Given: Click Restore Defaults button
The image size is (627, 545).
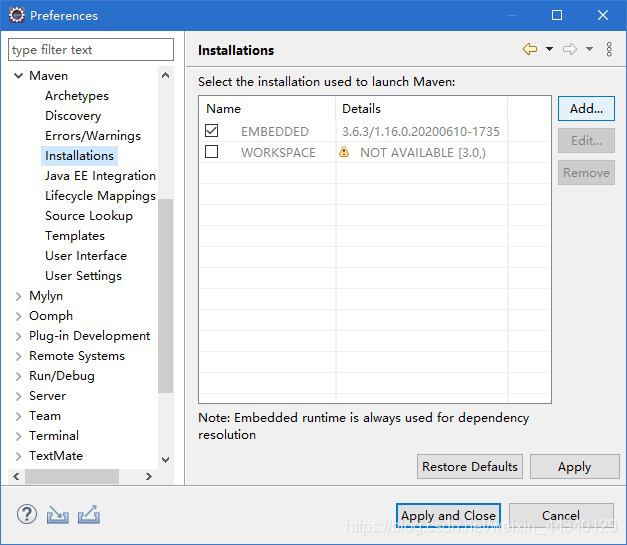Looking at the screenshot, I should click(x=470, y=466).
